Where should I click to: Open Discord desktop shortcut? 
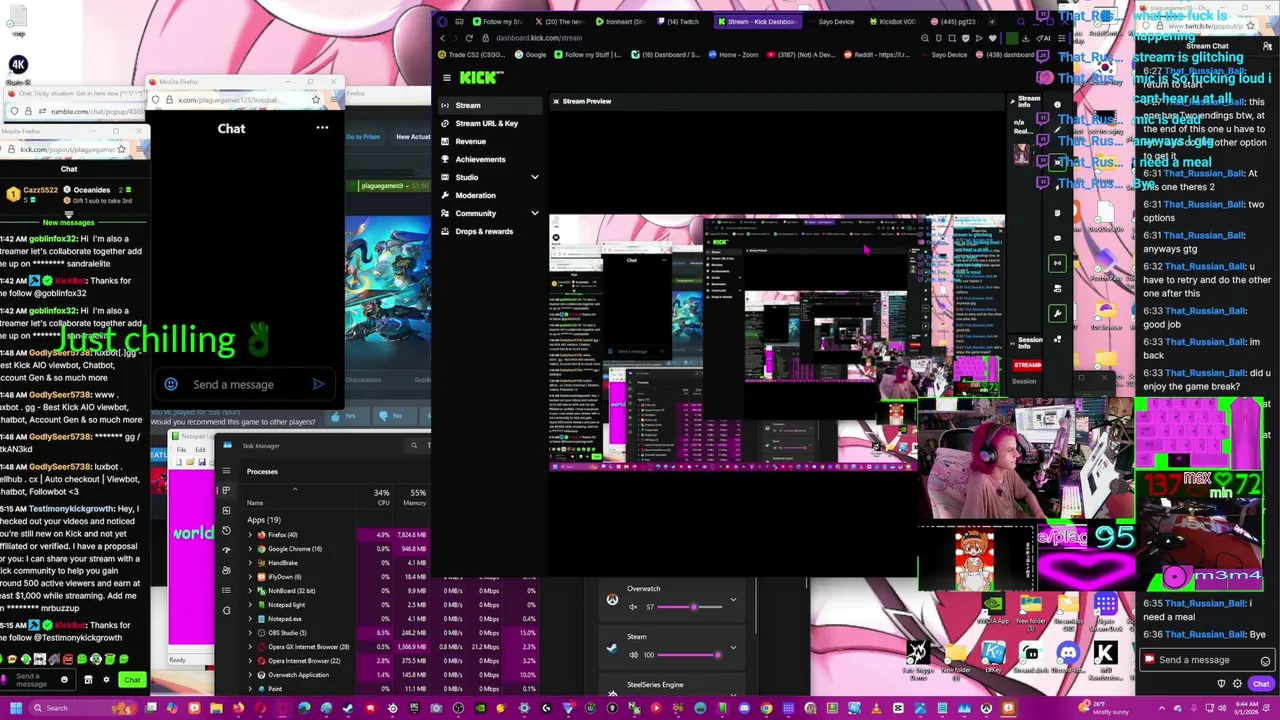1068,655
